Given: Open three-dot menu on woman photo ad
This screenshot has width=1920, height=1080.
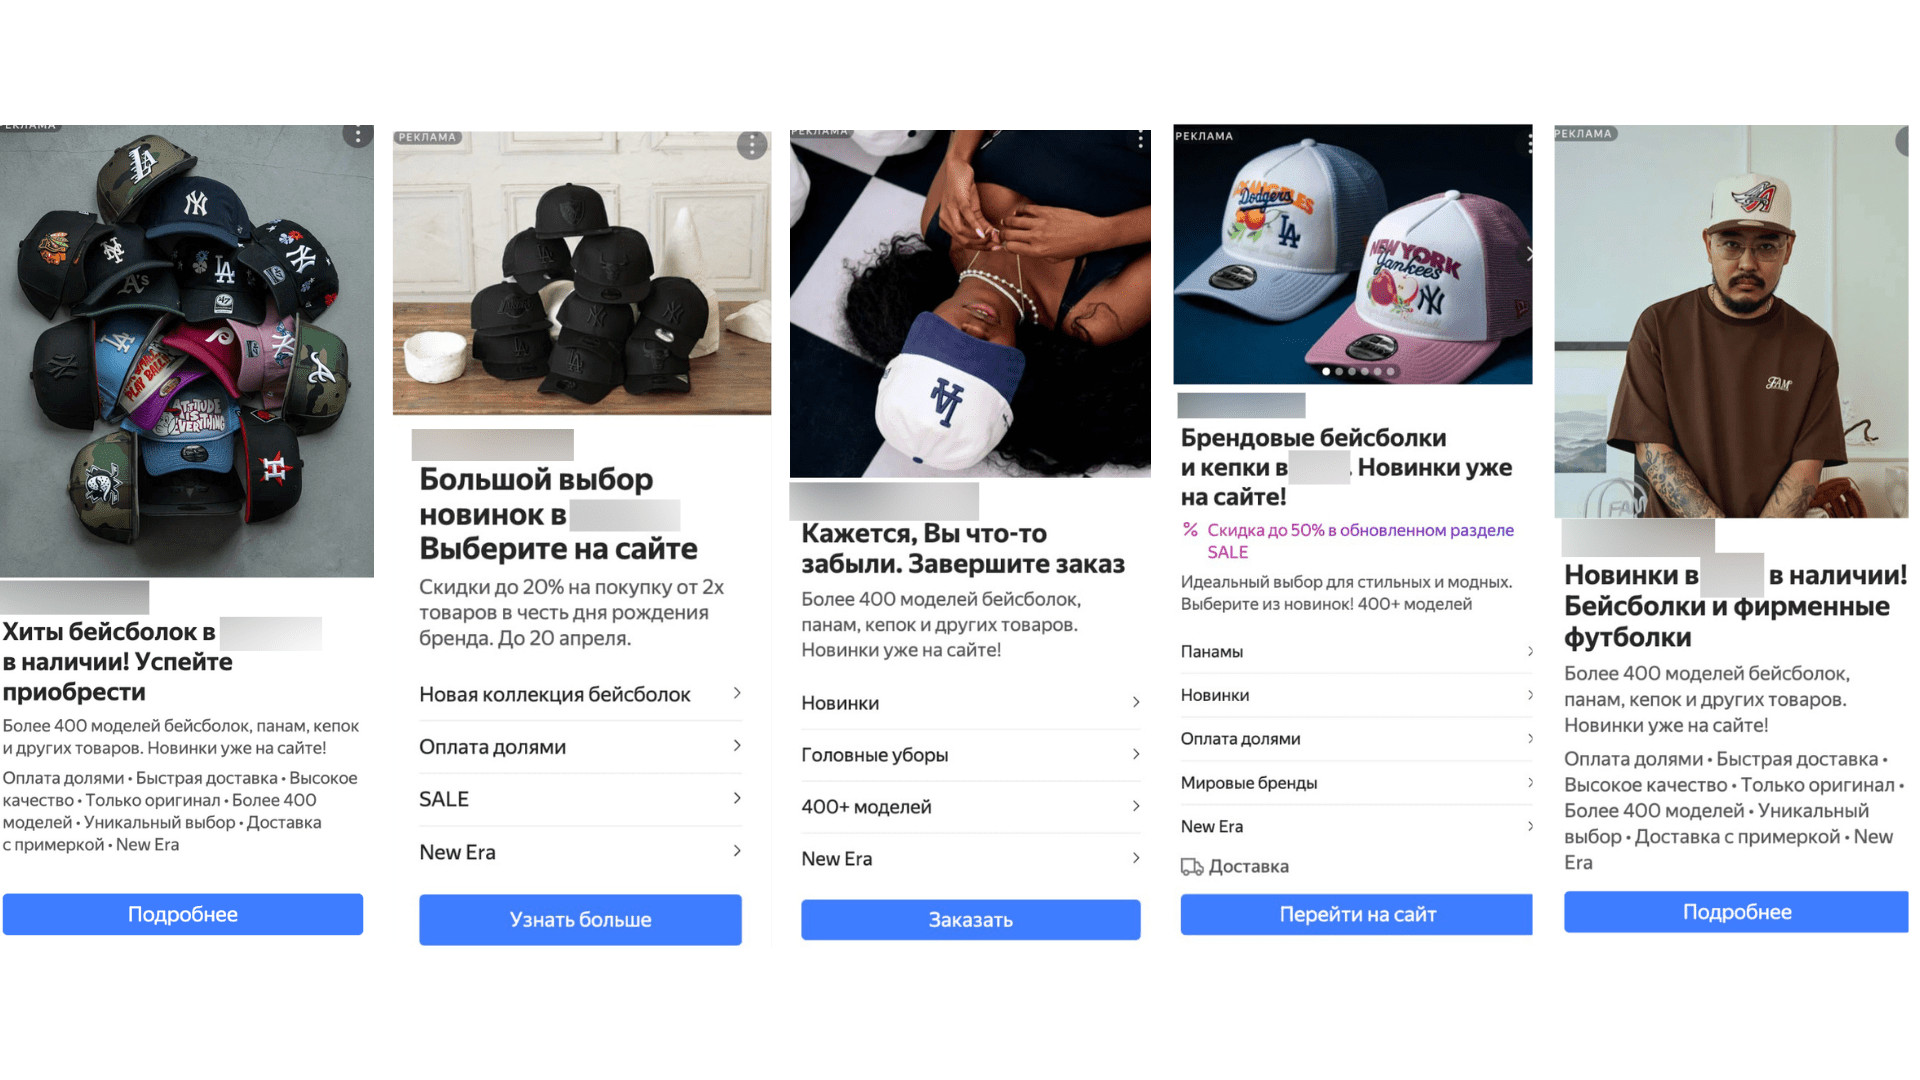Looking at the screenshot, I should [1140, 140].
